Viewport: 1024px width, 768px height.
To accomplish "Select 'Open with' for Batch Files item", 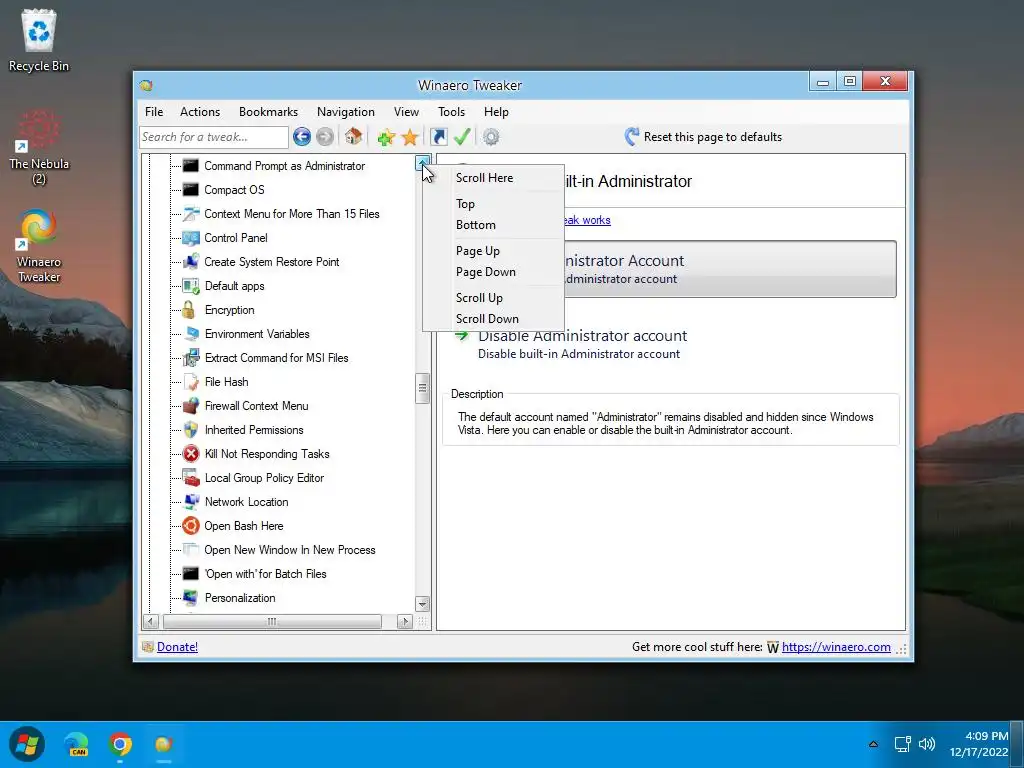I will 265,574.
